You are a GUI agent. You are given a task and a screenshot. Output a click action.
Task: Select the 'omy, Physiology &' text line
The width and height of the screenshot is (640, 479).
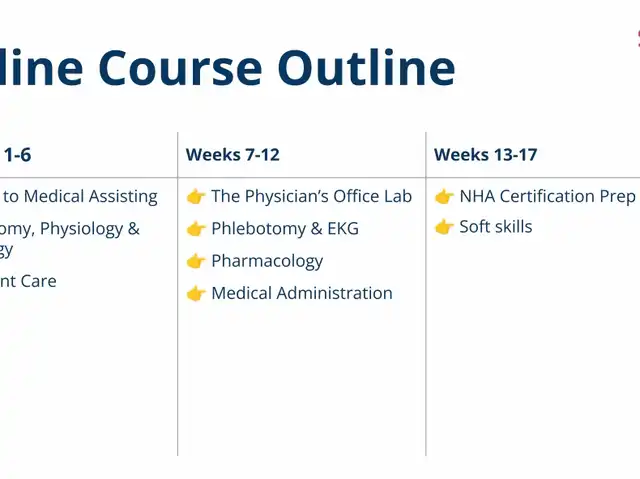(x=70, y=229)
